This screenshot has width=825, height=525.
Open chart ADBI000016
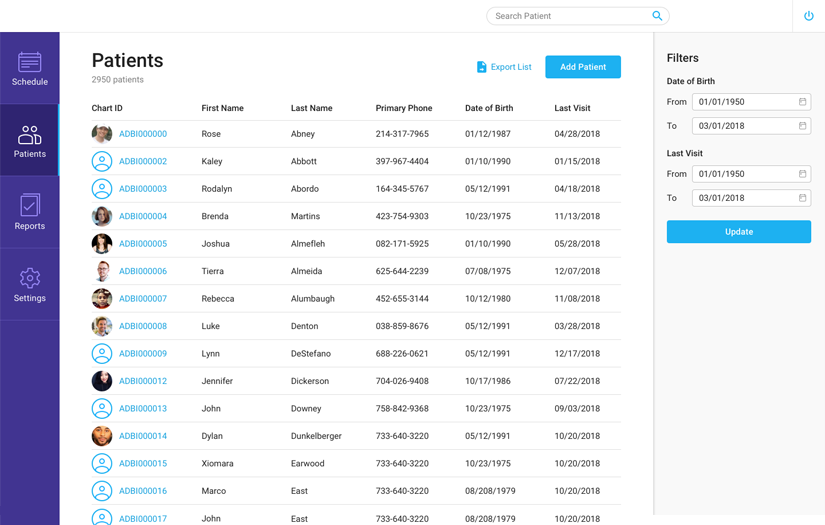coord(143,491)
